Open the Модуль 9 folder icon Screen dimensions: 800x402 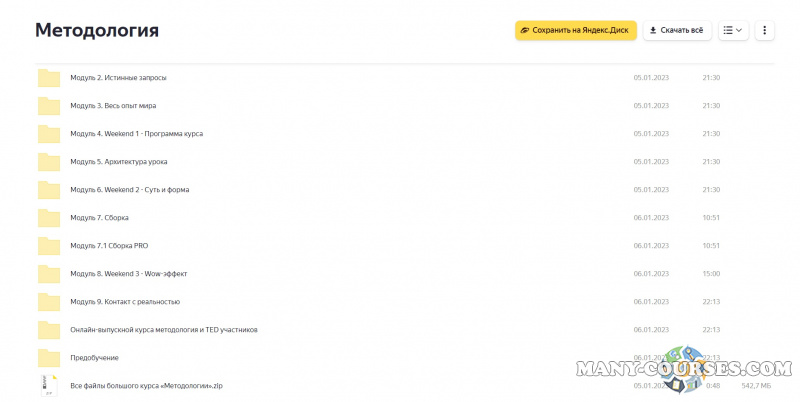click(49, 302)
